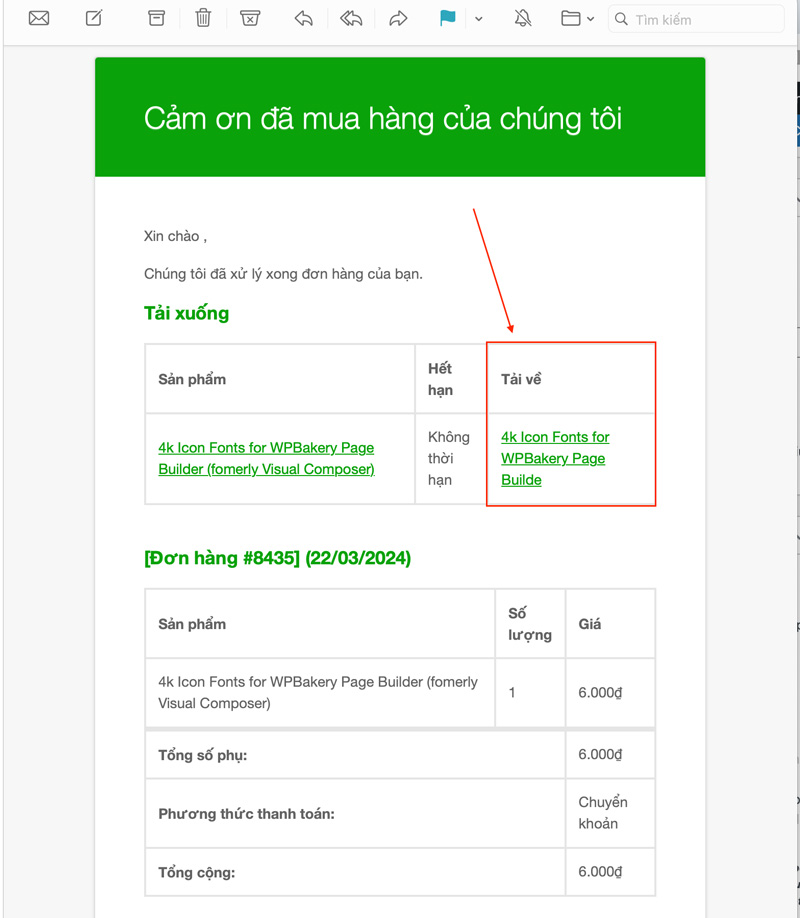Check for new mail with envelope icon
Viewport: 800px width, 918px height.
[x=38, y=18]
